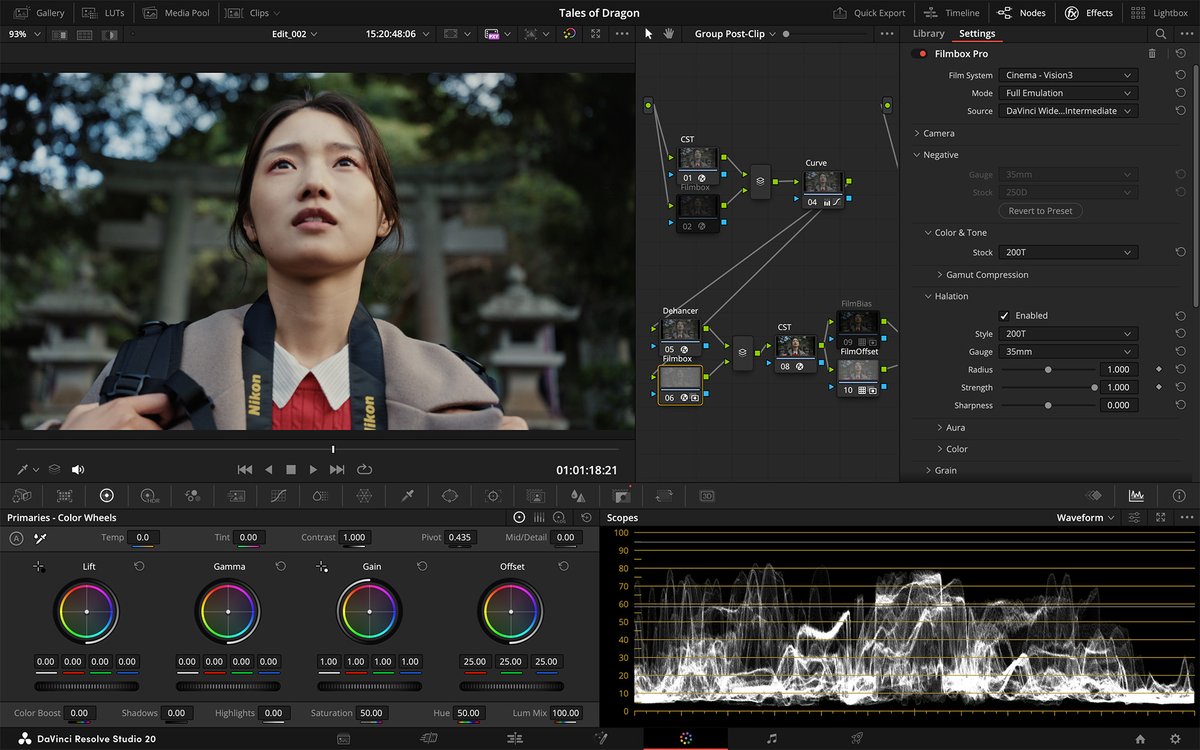
Task: Open the Waveform scope type dropdown
Action: [x=1087, y=517]
